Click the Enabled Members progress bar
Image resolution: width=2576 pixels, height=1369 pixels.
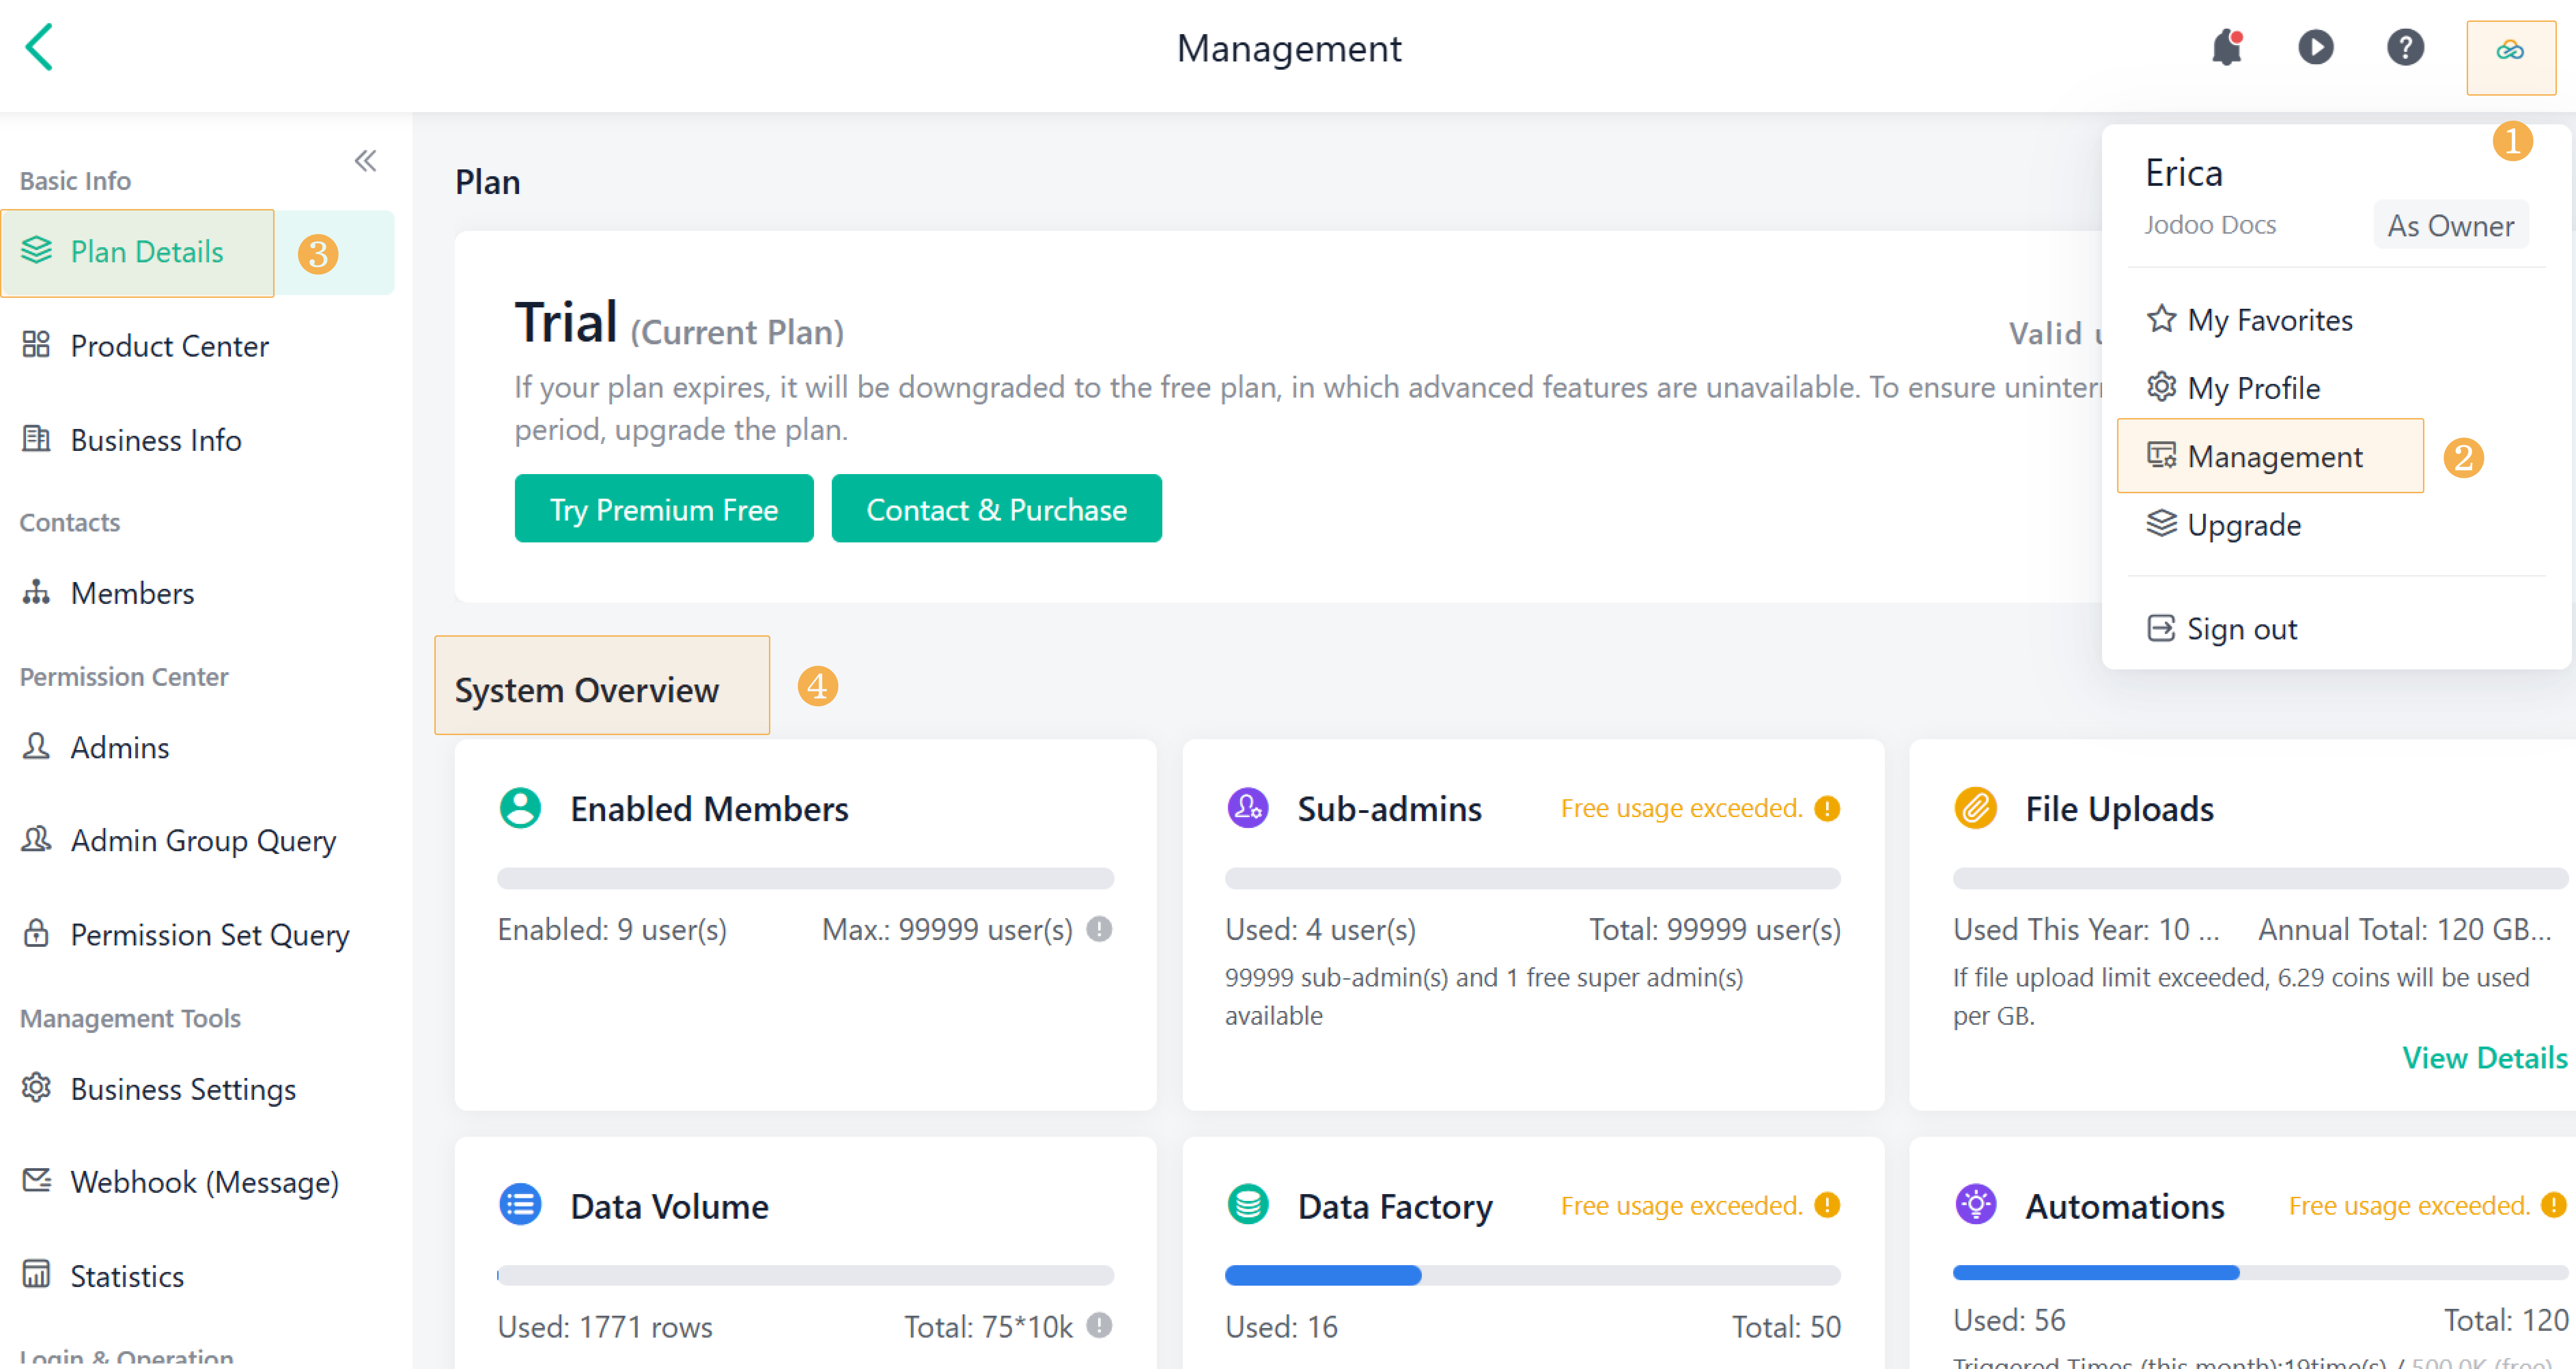tap(805, 879)
